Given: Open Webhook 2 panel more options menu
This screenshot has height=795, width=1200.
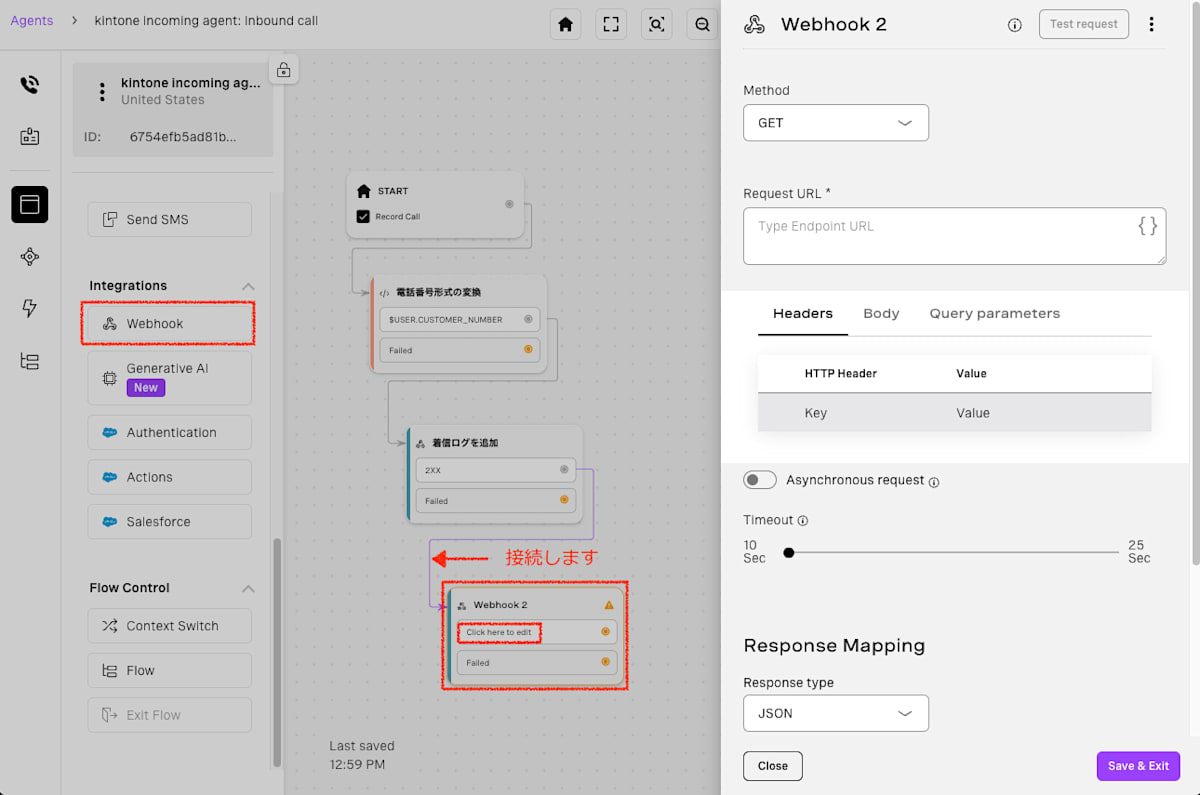Looking at the screenshot, I should [x=1151, y=24].
